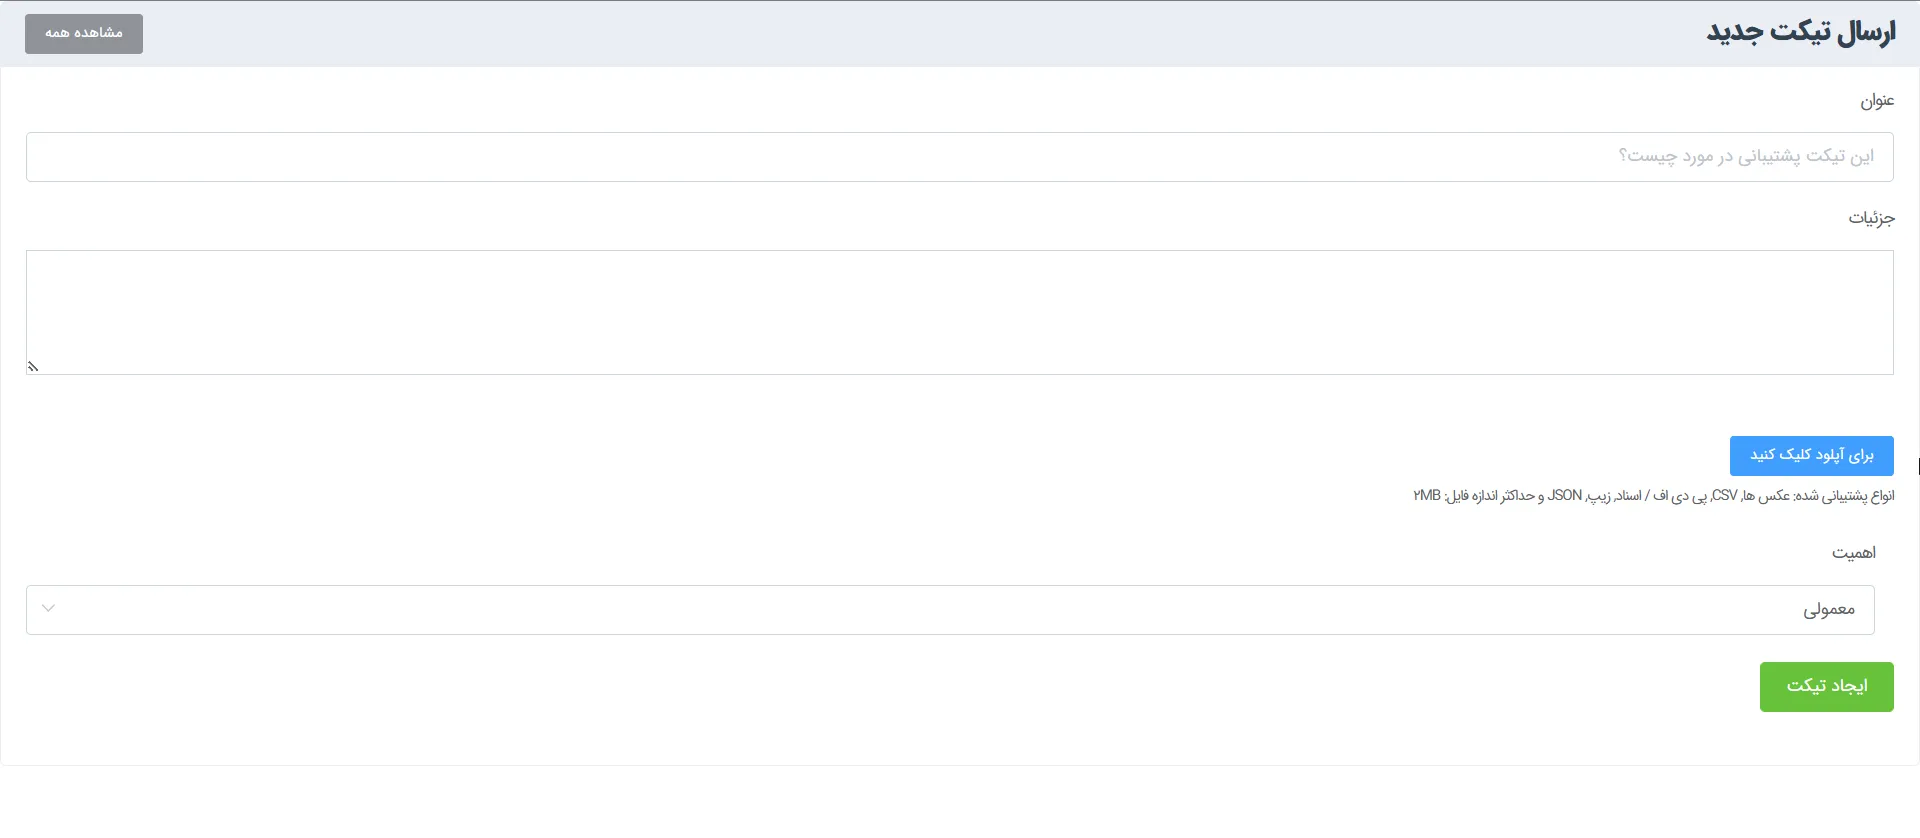Click the عنوان field label

coord(1877,101)
